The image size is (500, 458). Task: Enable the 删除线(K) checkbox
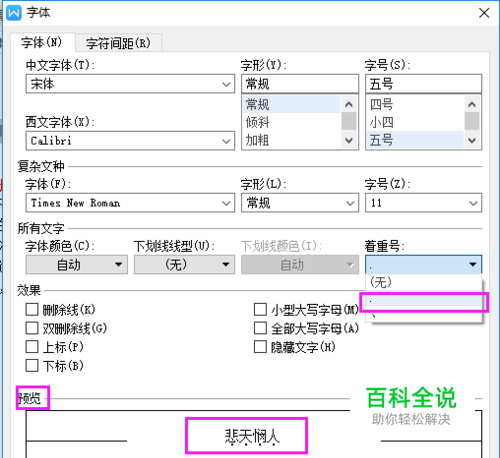tap(32, 310)
